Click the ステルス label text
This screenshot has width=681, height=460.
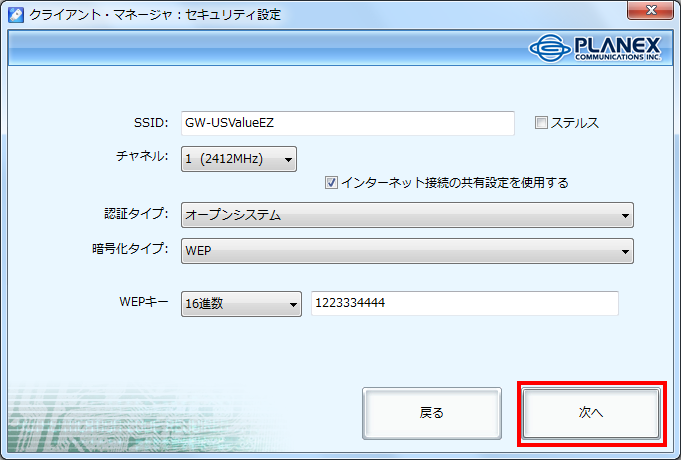[575, 123]
